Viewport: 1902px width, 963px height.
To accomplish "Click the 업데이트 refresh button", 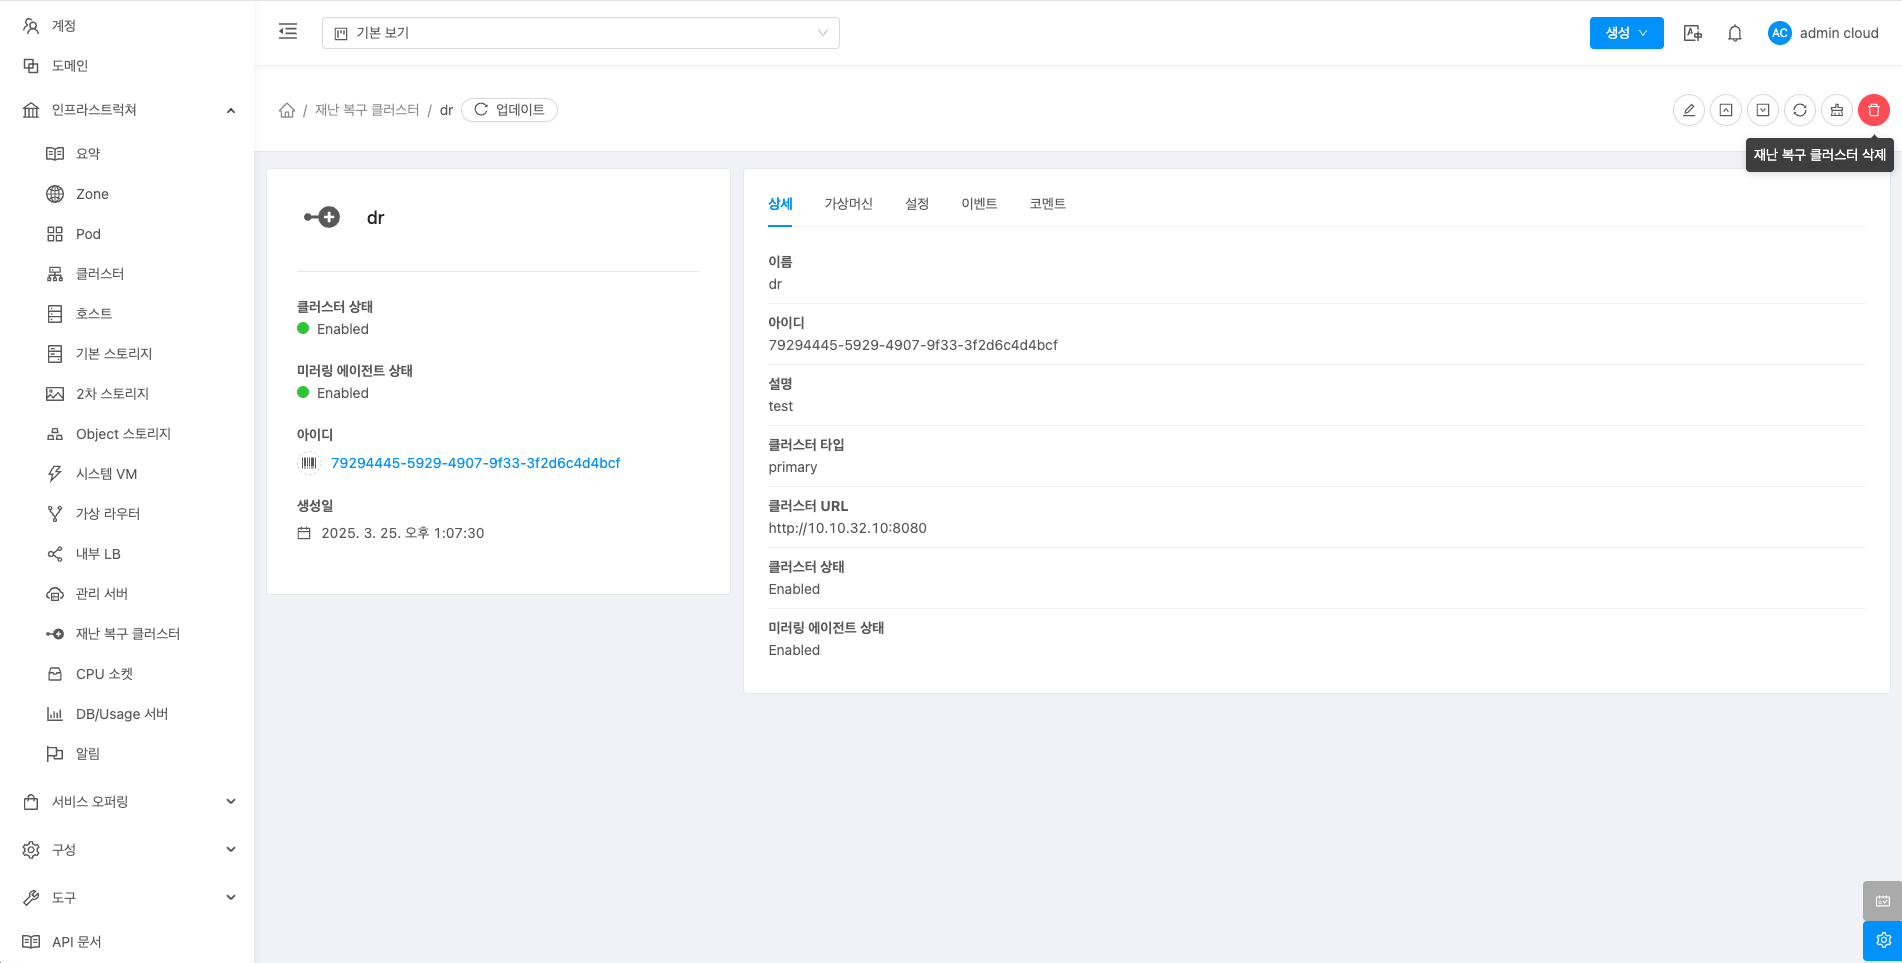I will 509,110.
